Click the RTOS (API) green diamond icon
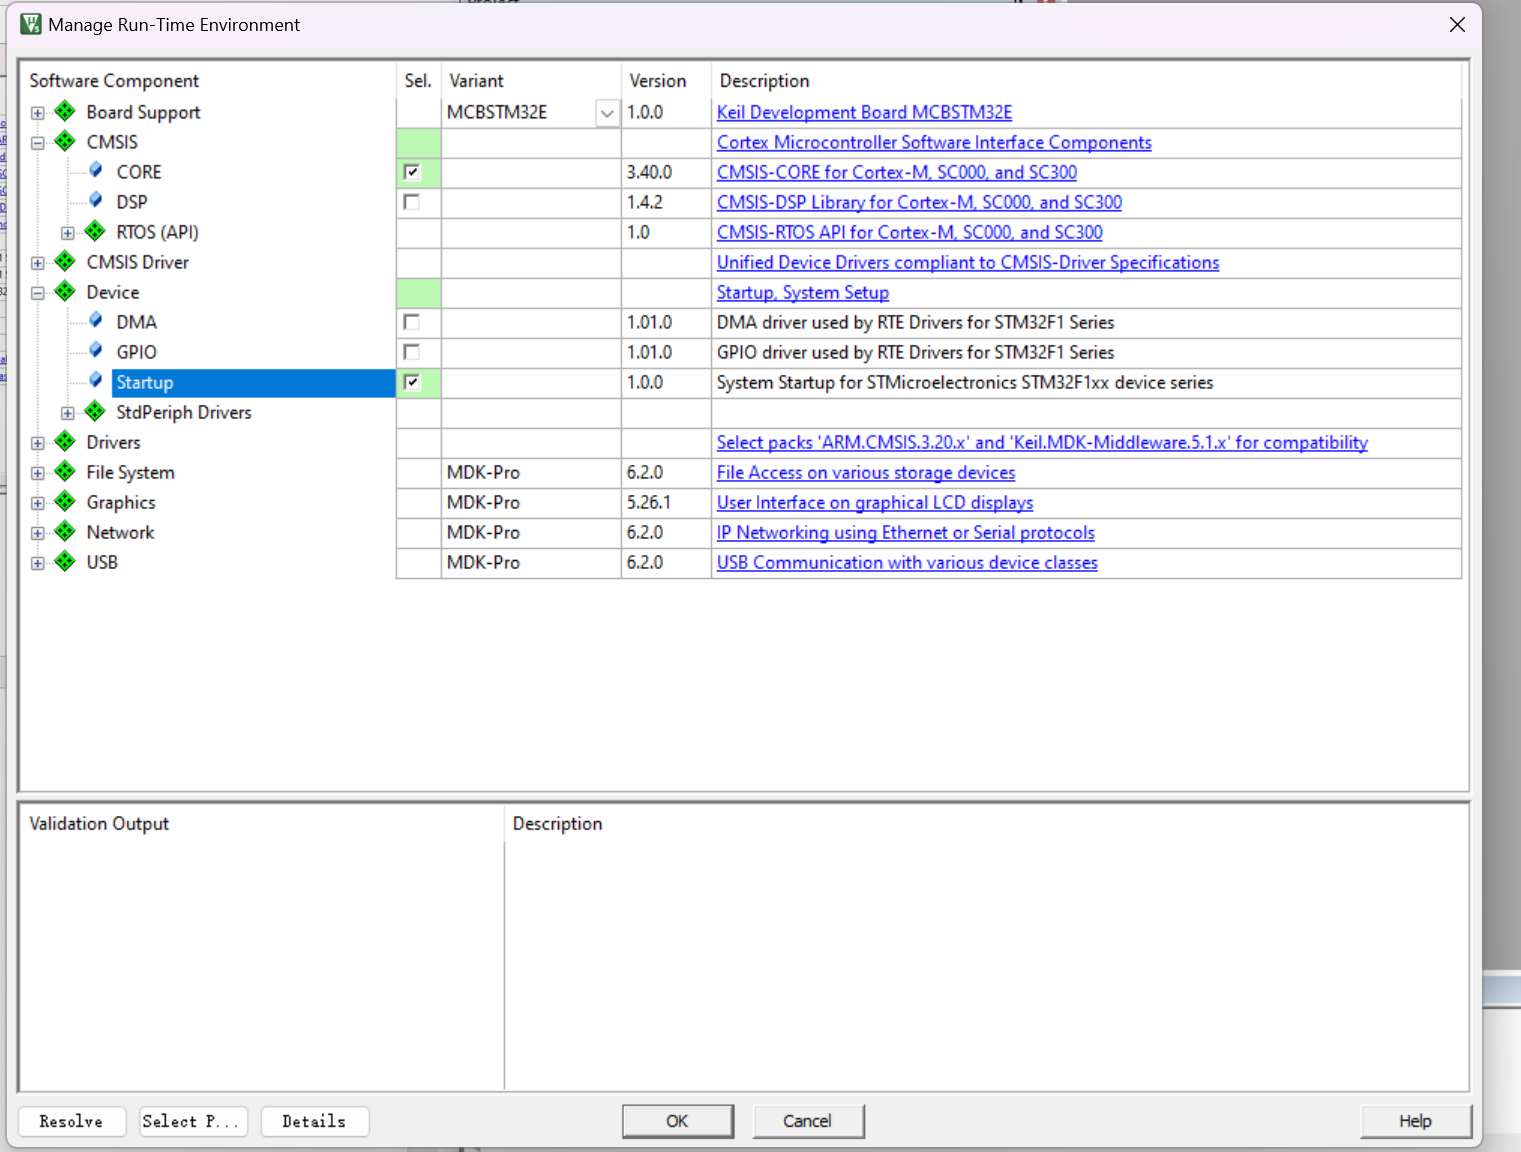The image size is (1521, 1152). pyautogui.click(x=95, y=231)
